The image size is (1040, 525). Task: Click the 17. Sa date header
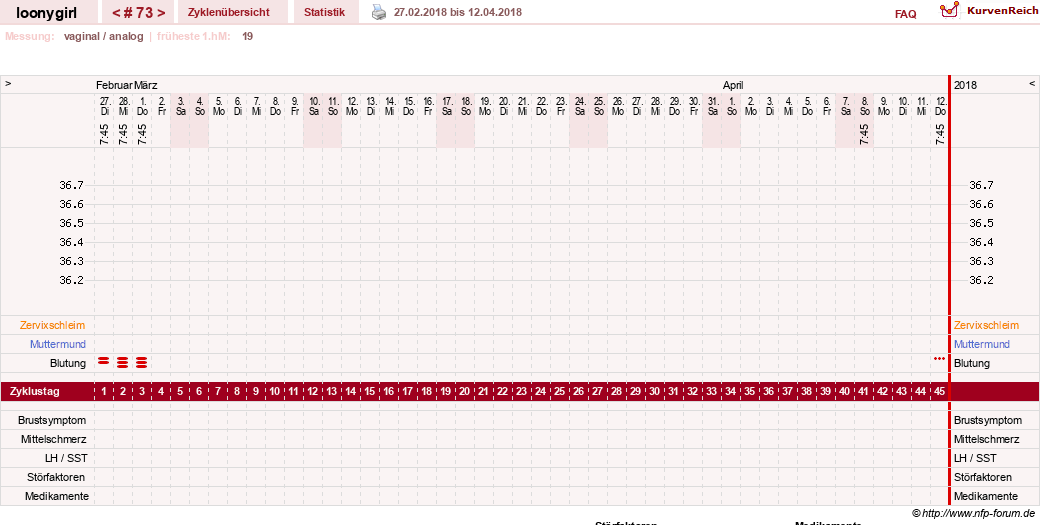[x=447, y=106]
